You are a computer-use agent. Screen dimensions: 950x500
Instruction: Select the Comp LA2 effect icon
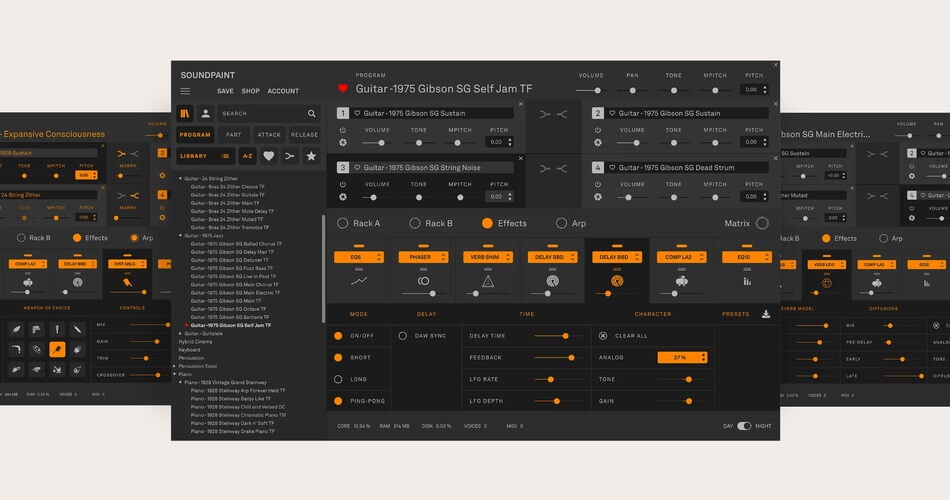click(x=682, y=281)
